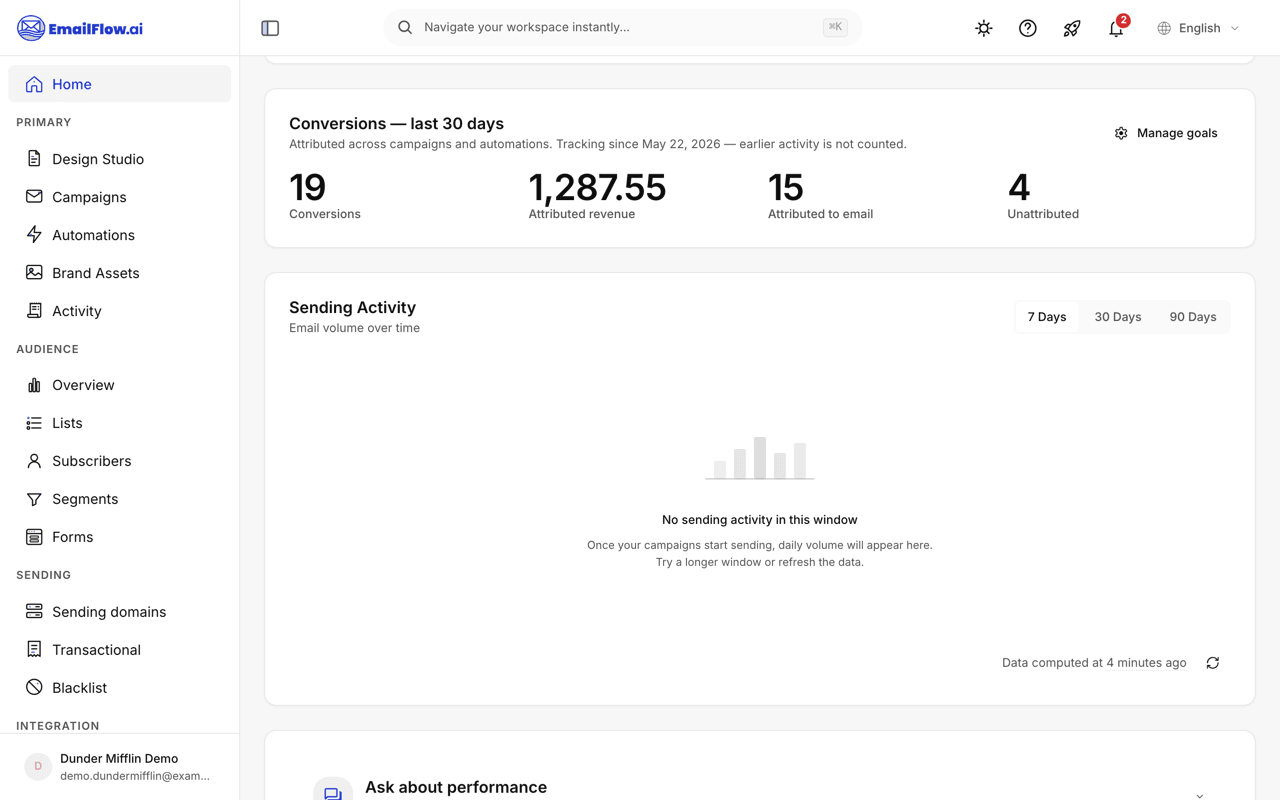Screen dimensions: 1280x800
Task: Click the D avatar in sidebar footer
Action: [38, 767]
